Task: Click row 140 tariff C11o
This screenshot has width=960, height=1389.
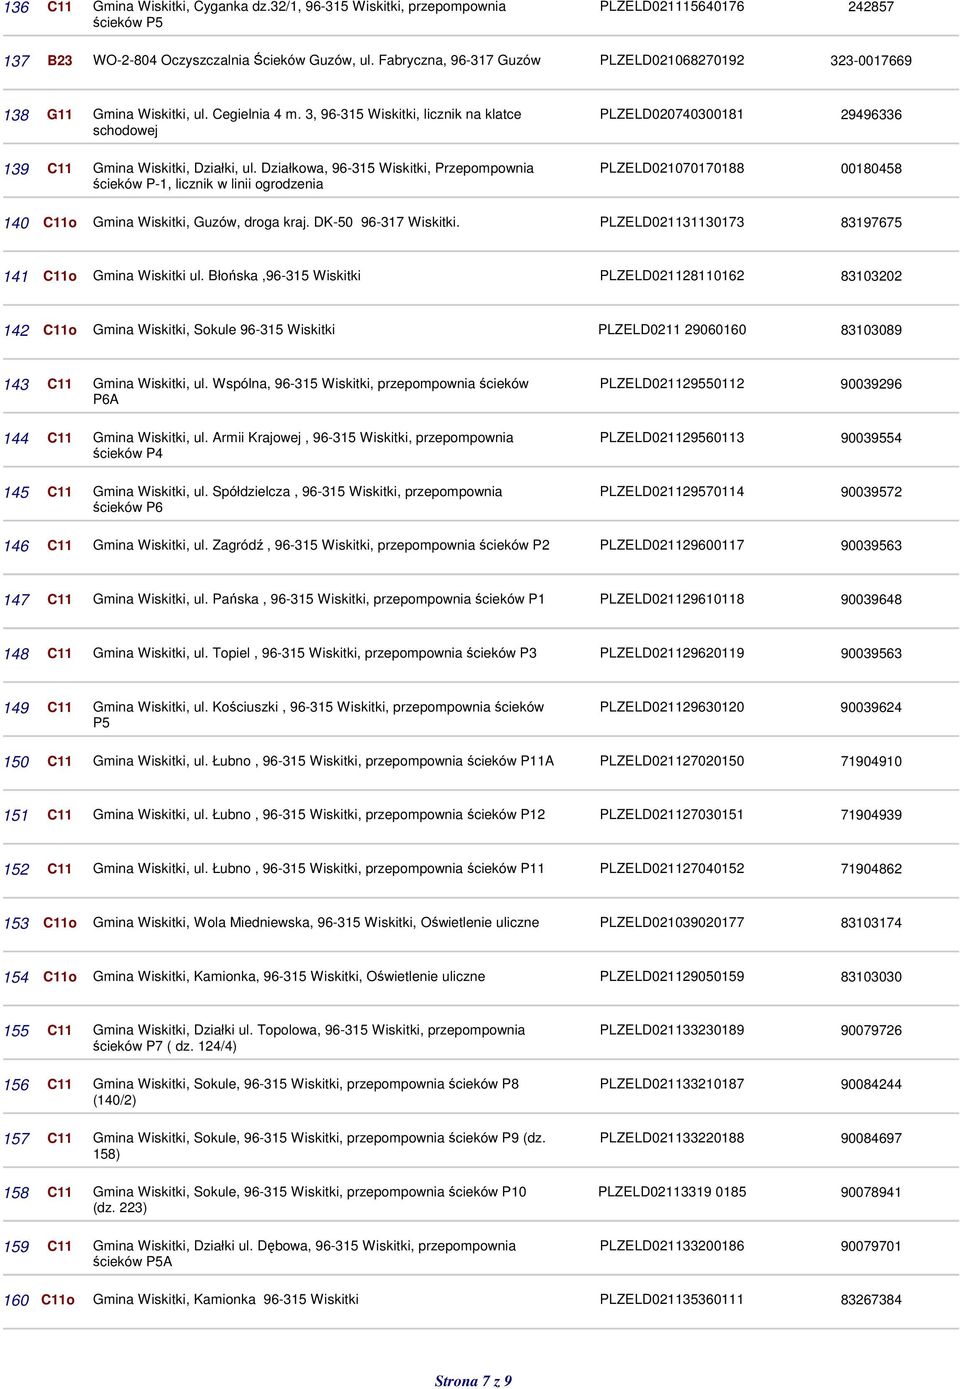Action: click(x=60, y=223)
